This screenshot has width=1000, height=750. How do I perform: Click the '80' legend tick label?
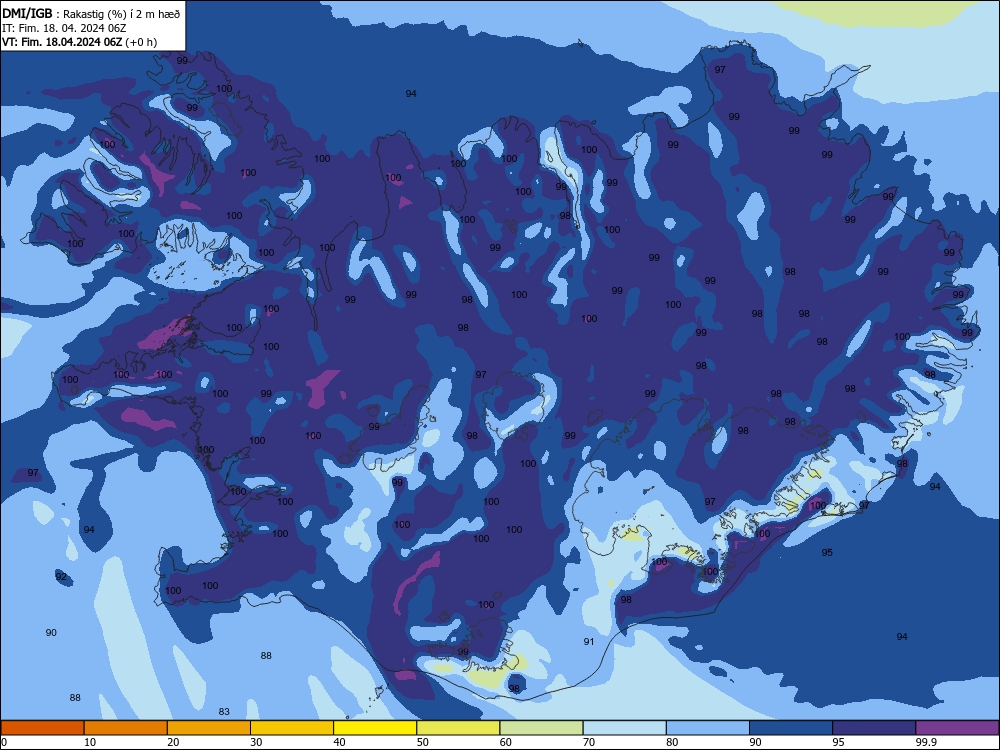pyautogui.click(x=672, y=742)
